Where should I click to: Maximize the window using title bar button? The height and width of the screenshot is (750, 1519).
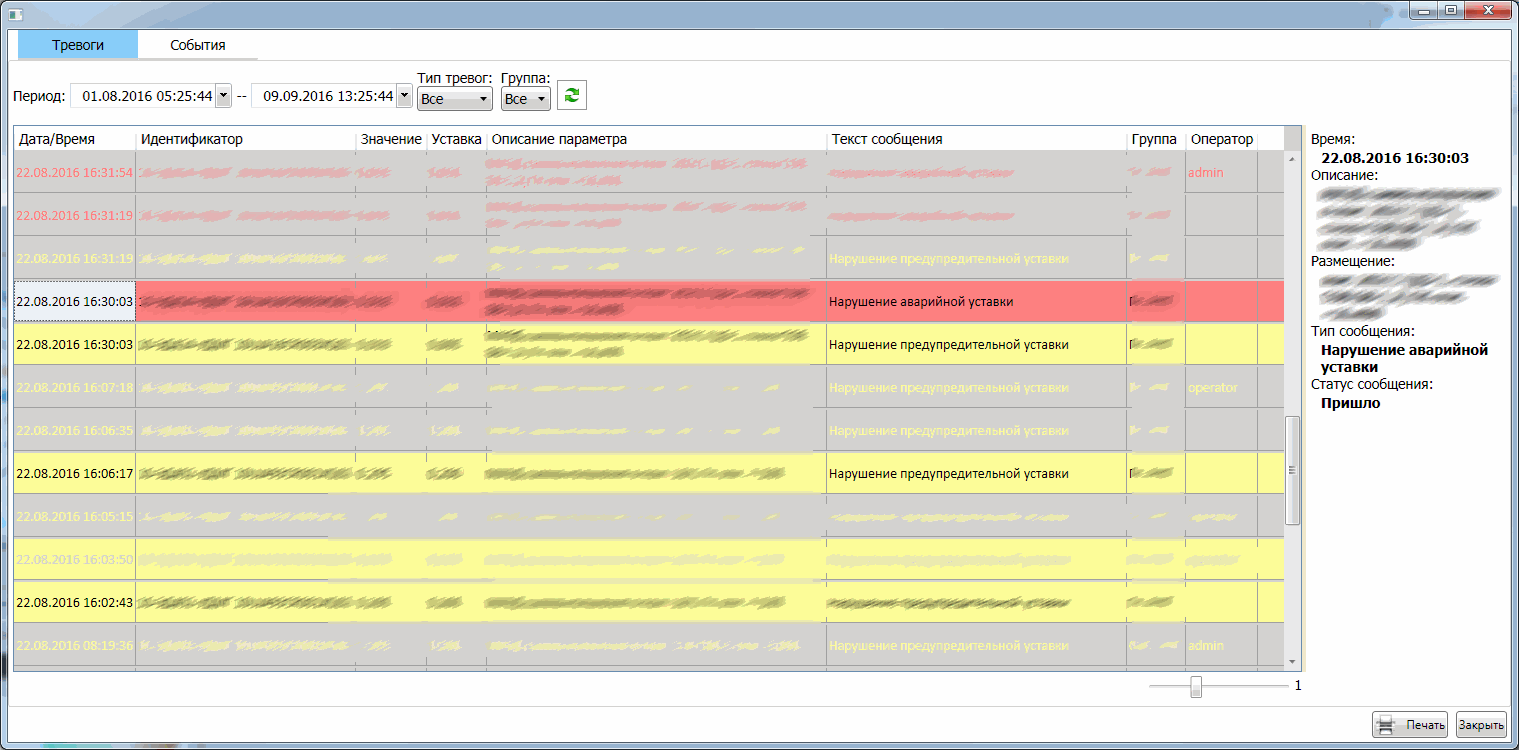pyautogui.click(x=1450, y=9)
